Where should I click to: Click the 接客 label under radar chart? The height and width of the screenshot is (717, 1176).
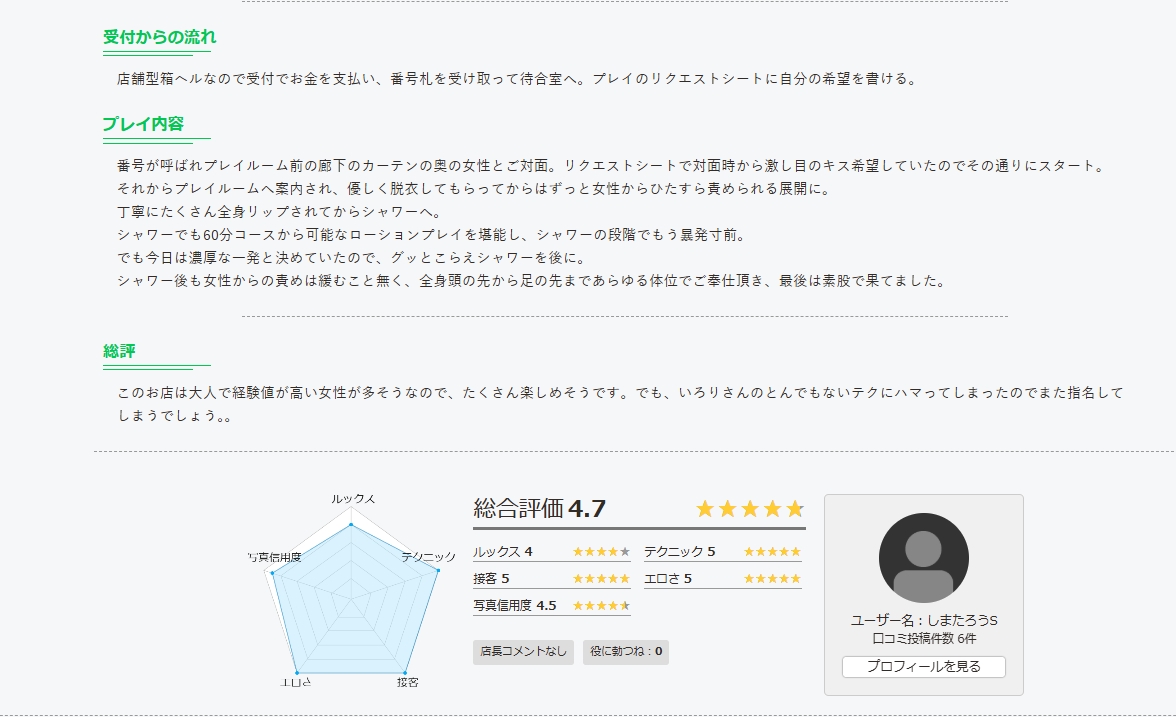click(407, 682)
